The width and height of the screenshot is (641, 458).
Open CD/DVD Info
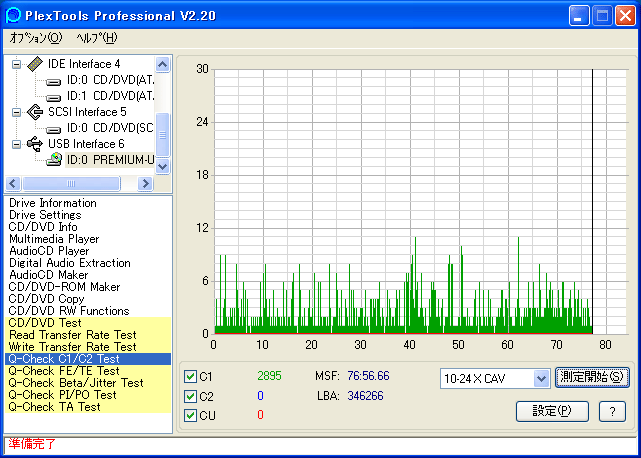click(43, 227)
